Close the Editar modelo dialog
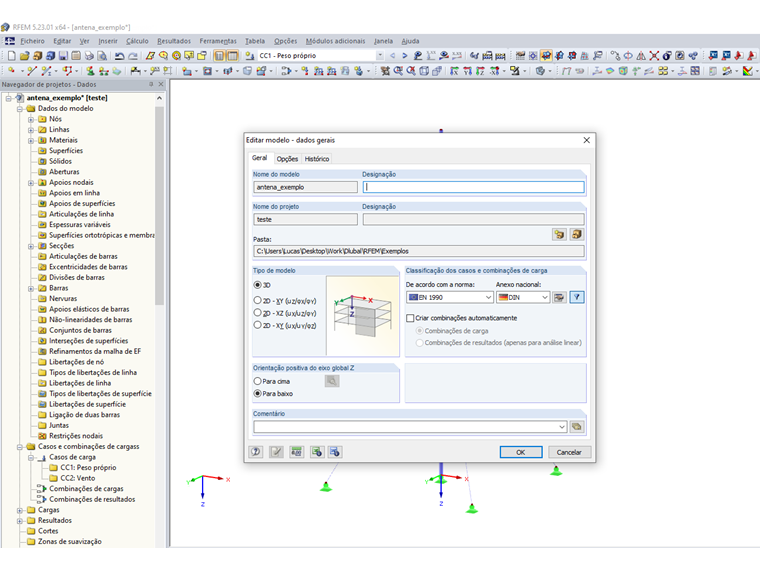Image resolution: width=760 pixels, height=570 pixels. [x=586, y=140]
